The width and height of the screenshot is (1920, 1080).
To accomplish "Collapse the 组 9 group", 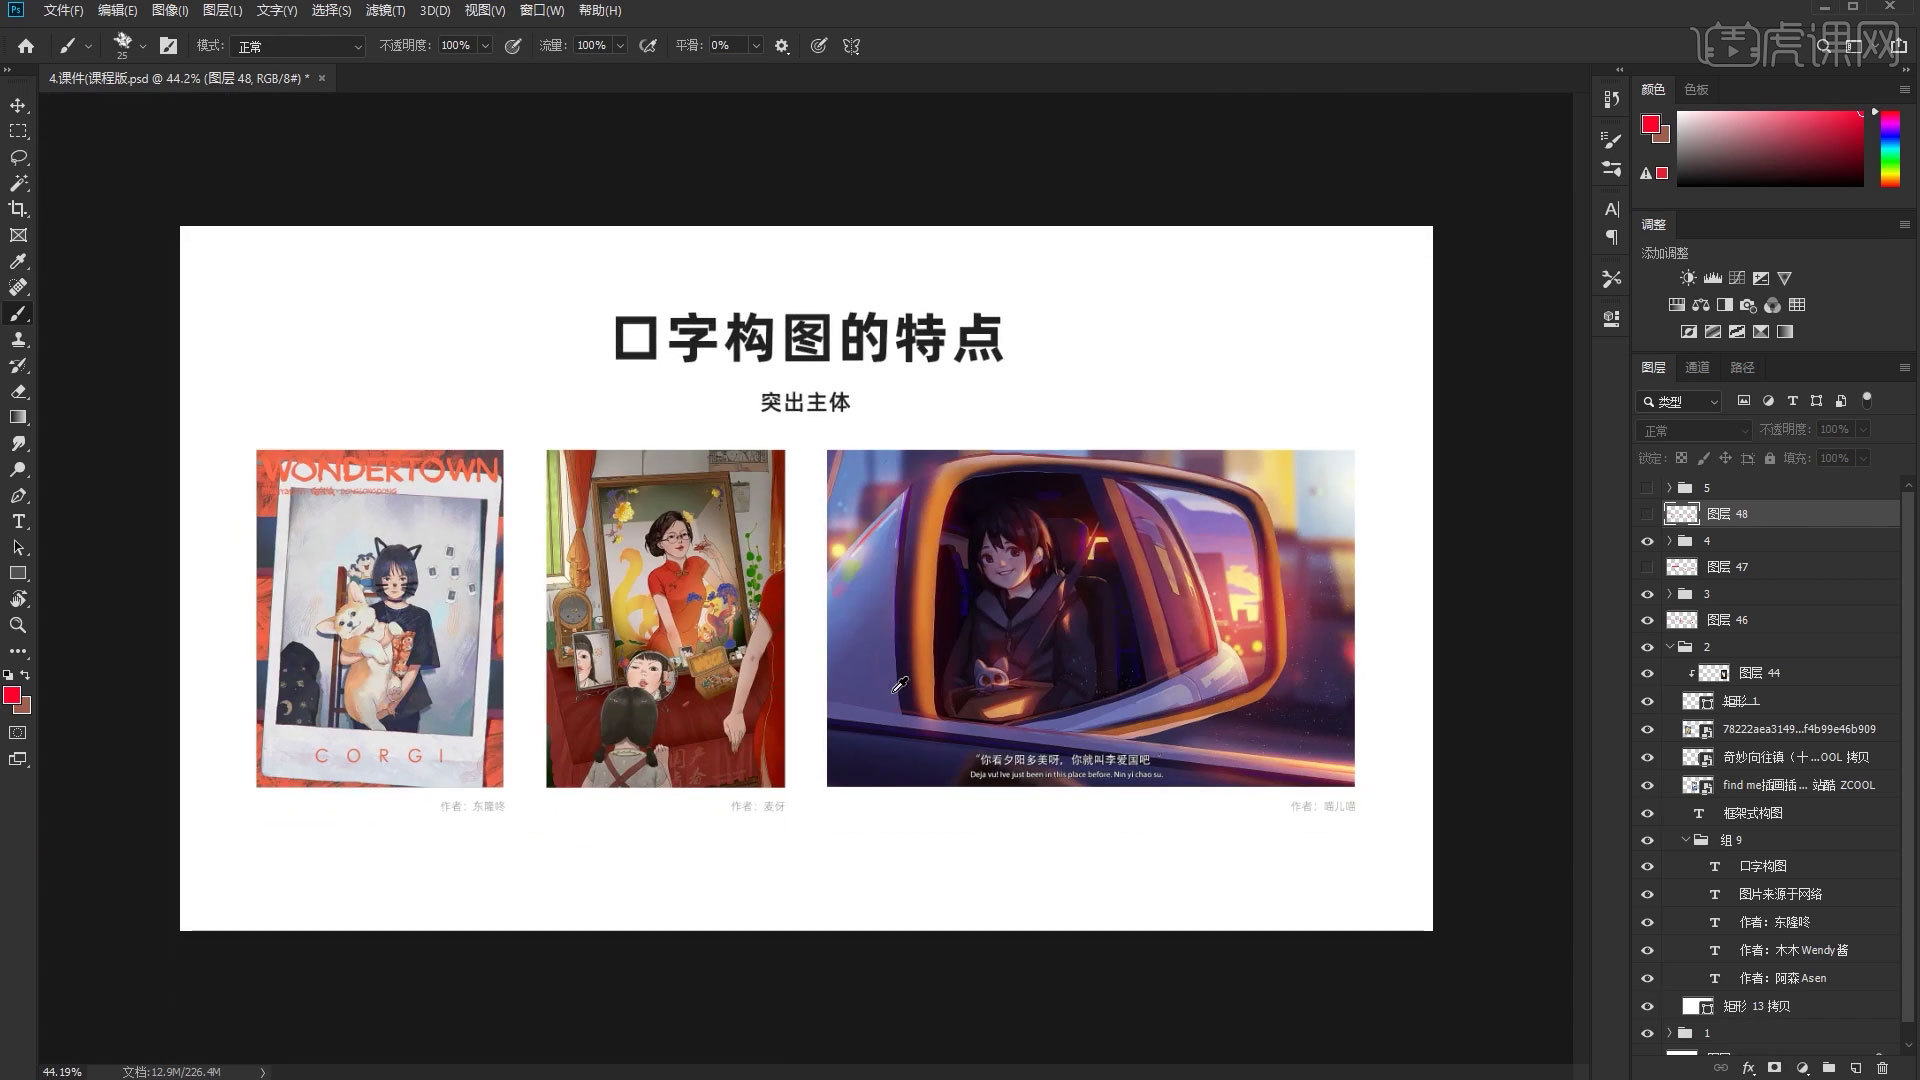I will (x=1685, y=840).
